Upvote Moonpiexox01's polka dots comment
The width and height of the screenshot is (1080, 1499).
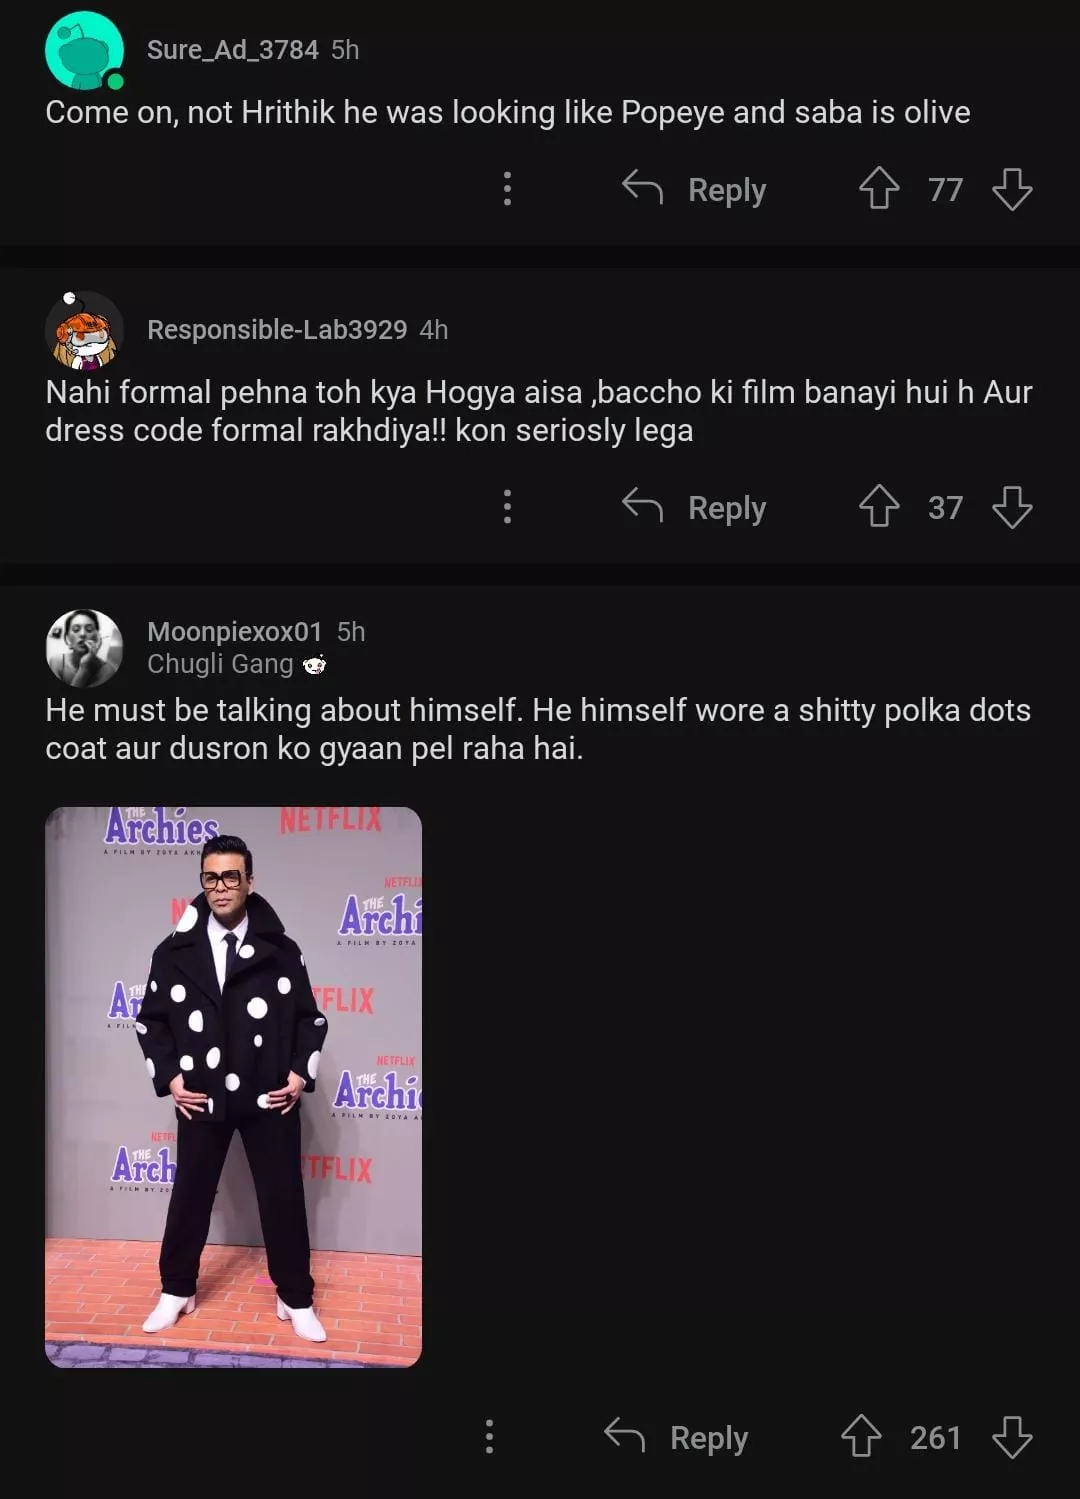pos(861,1436)
